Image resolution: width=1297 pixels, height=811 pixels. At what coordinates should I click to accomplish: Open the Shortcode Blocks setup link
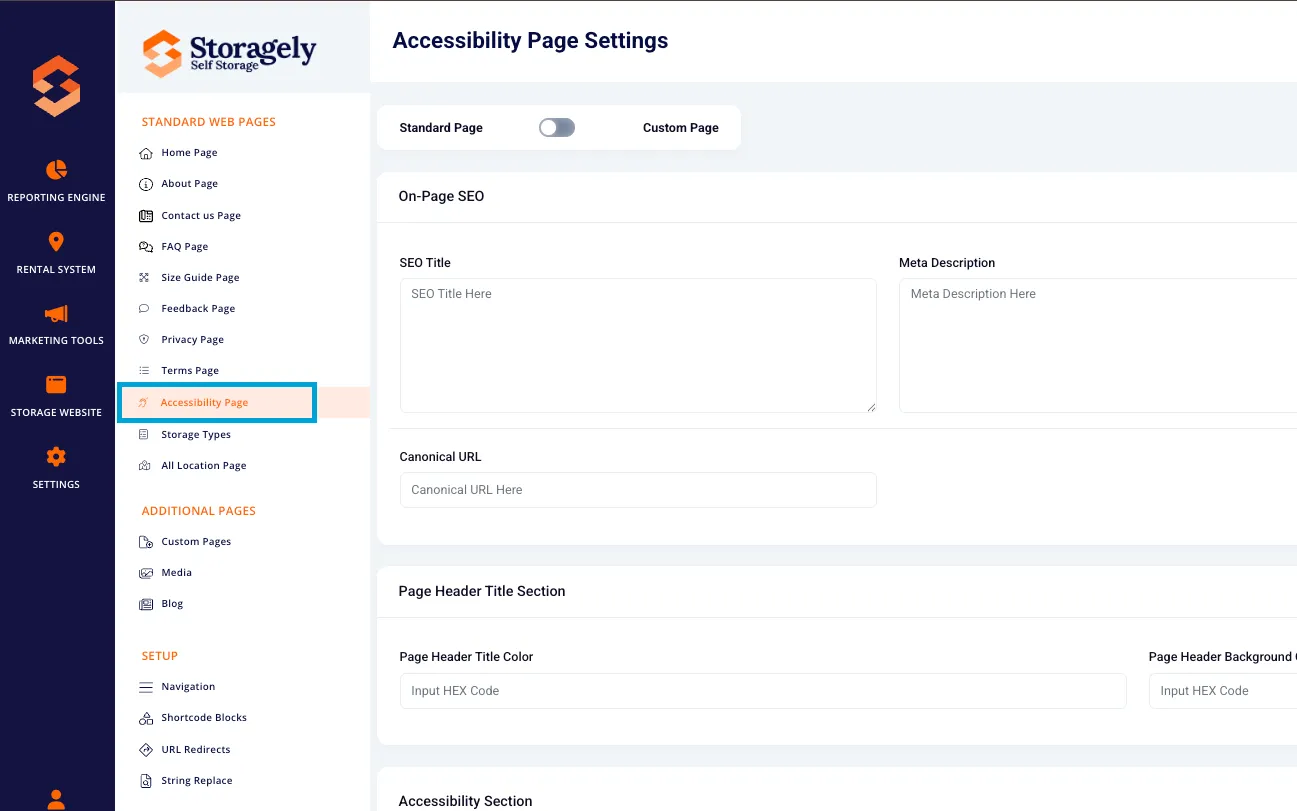(x=203, y=717)
